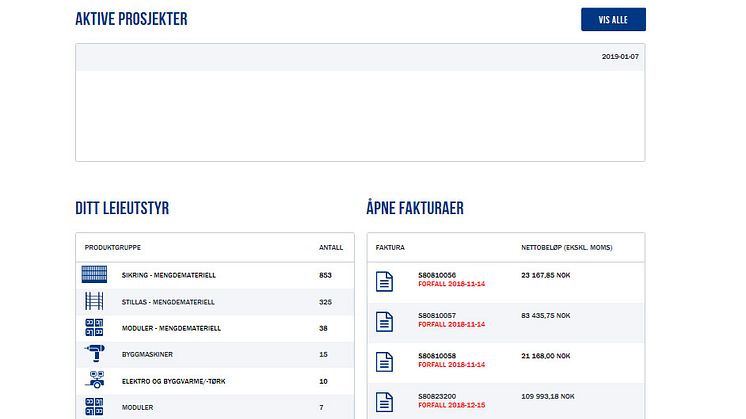Click the amount 109 993,18 NOK
Screen dimensions: 746x419
coord(548,396)
